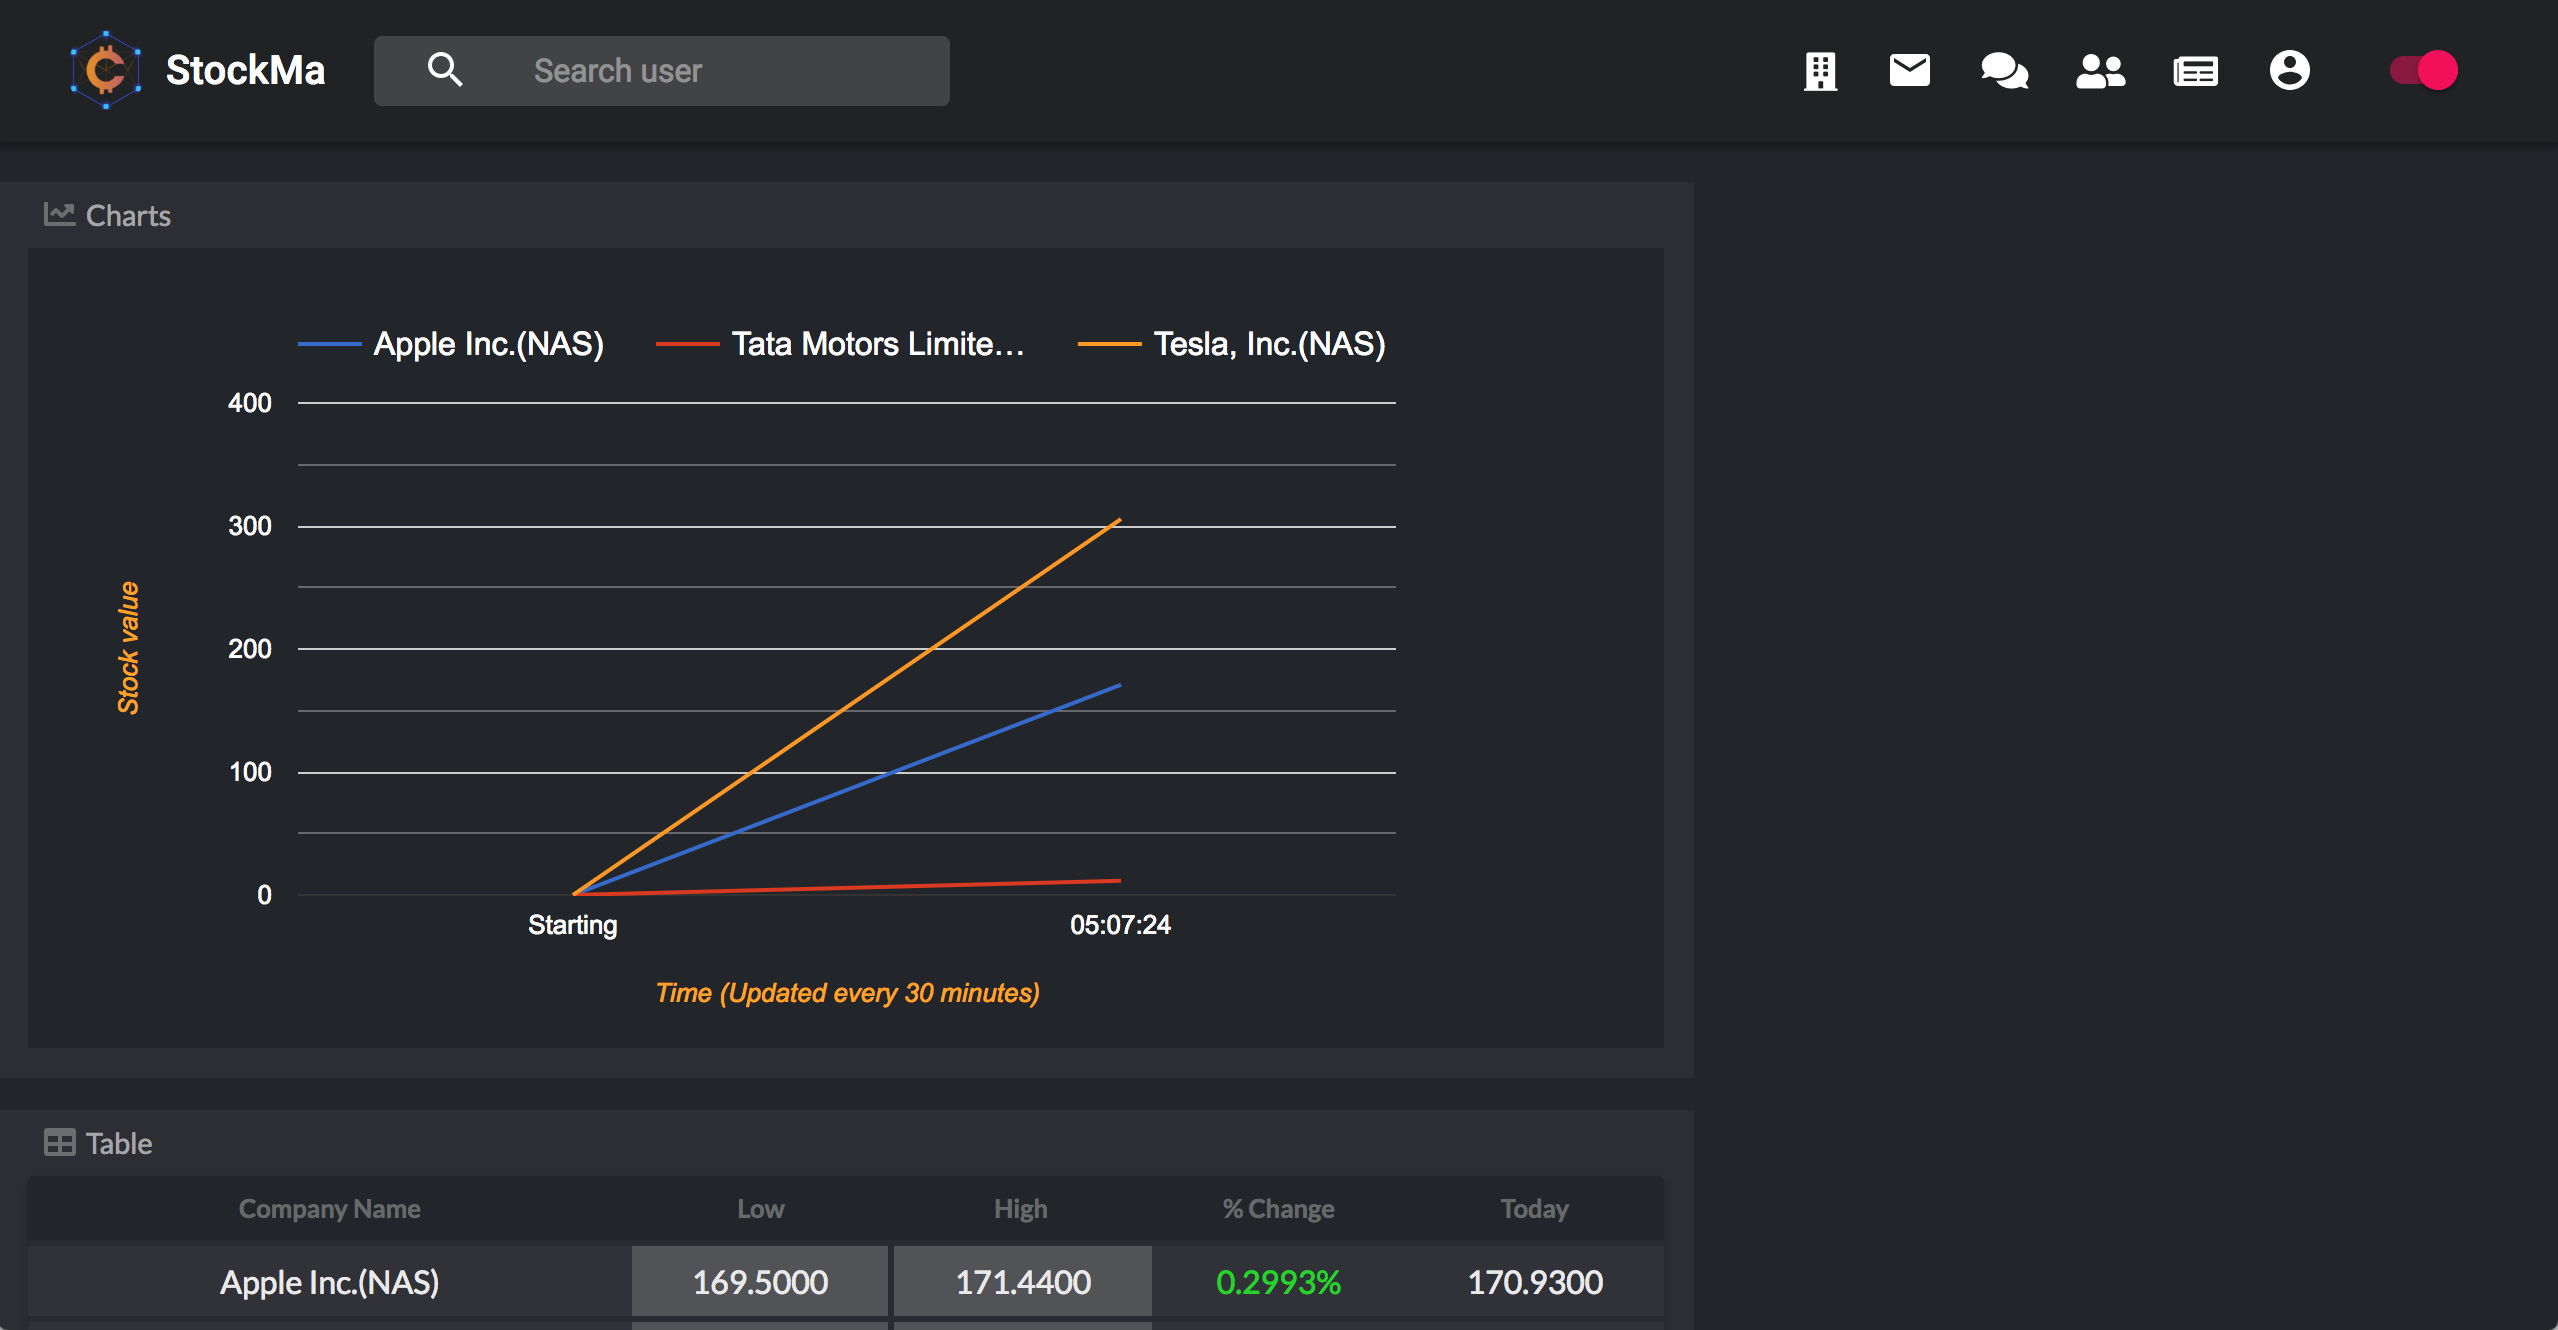Open the friends group icon

2100,71
